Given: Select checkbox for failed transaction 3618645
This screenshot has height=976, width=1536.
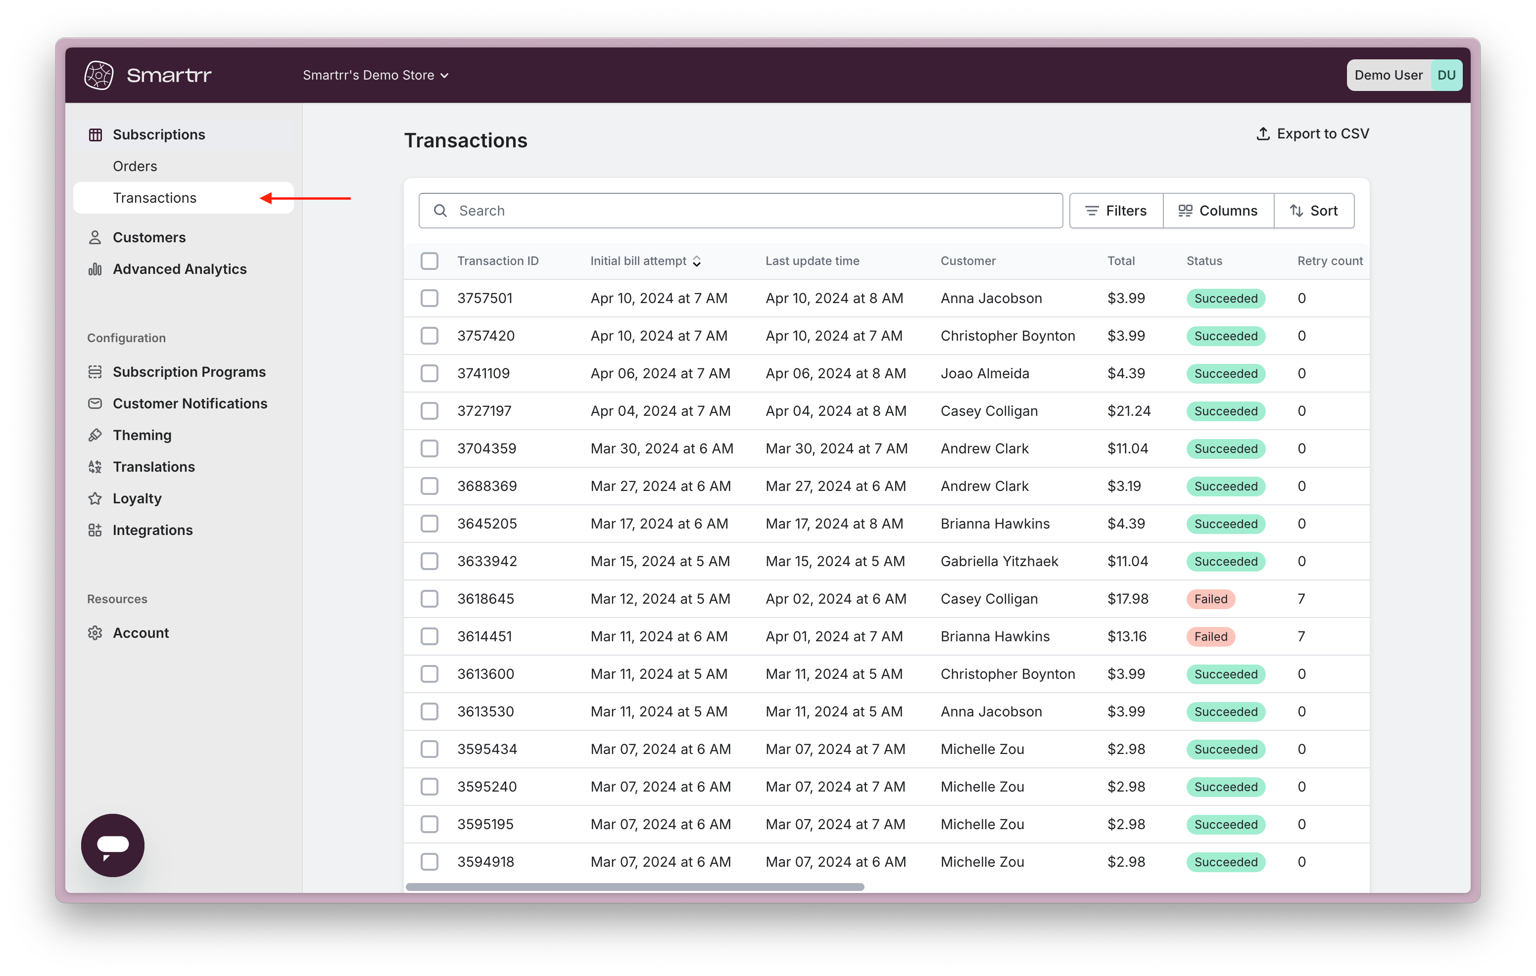Looking at the screenshot, I should 430,599.
